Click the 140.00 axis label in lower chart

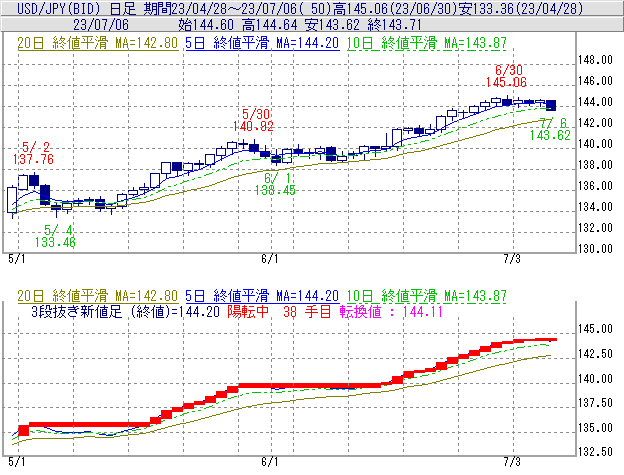[x=595, y=379]
